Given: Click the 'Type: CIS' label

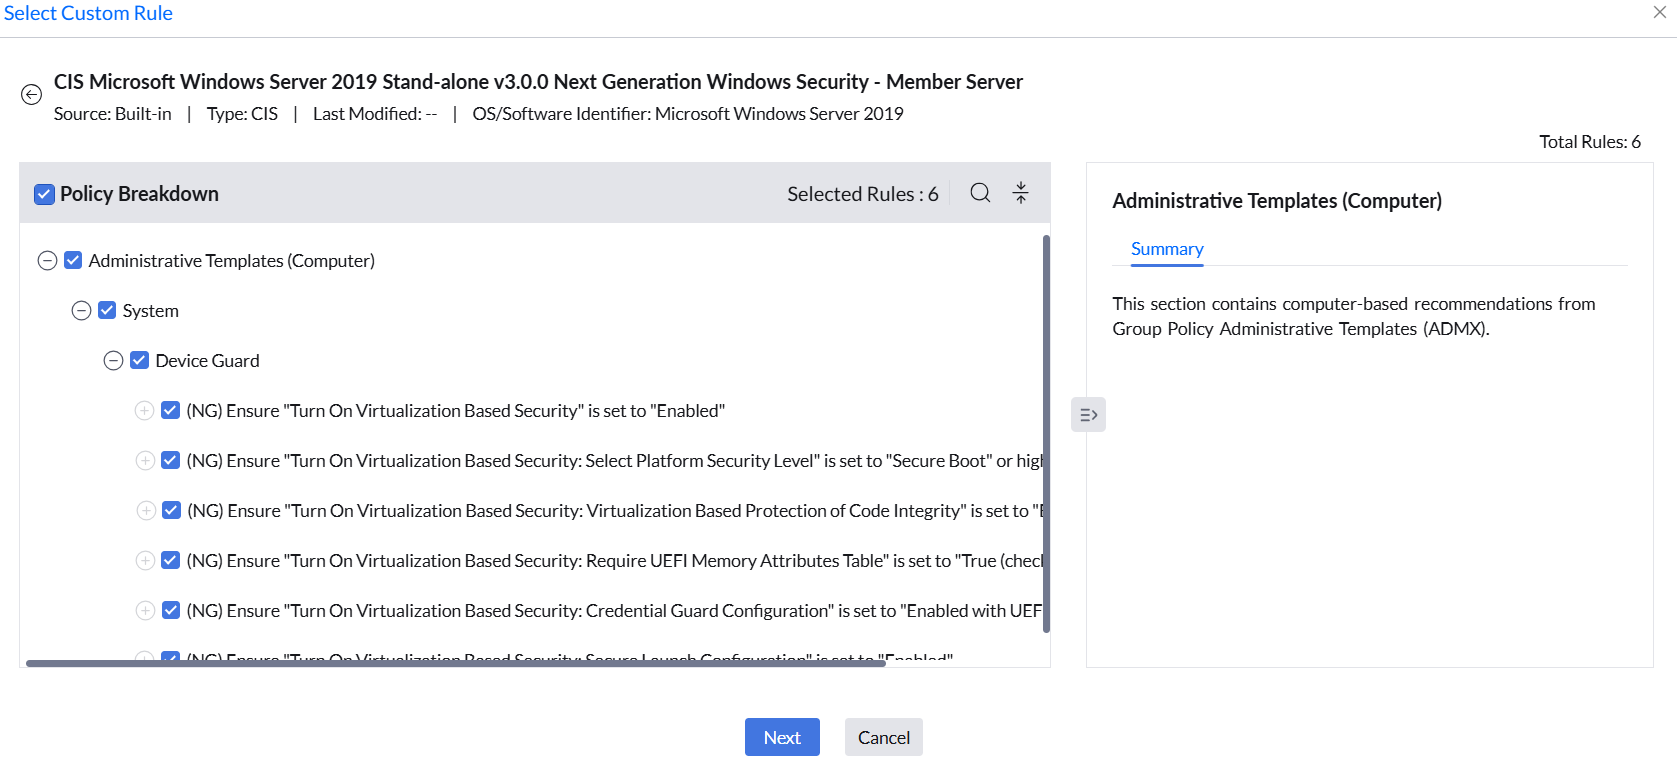Looking at the screenshot, I should [x=242, y=113].
